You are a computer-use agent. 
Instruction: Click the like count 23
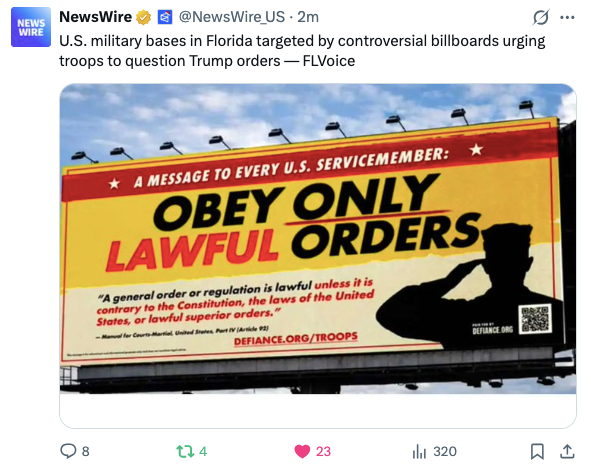tap(323, 451)
